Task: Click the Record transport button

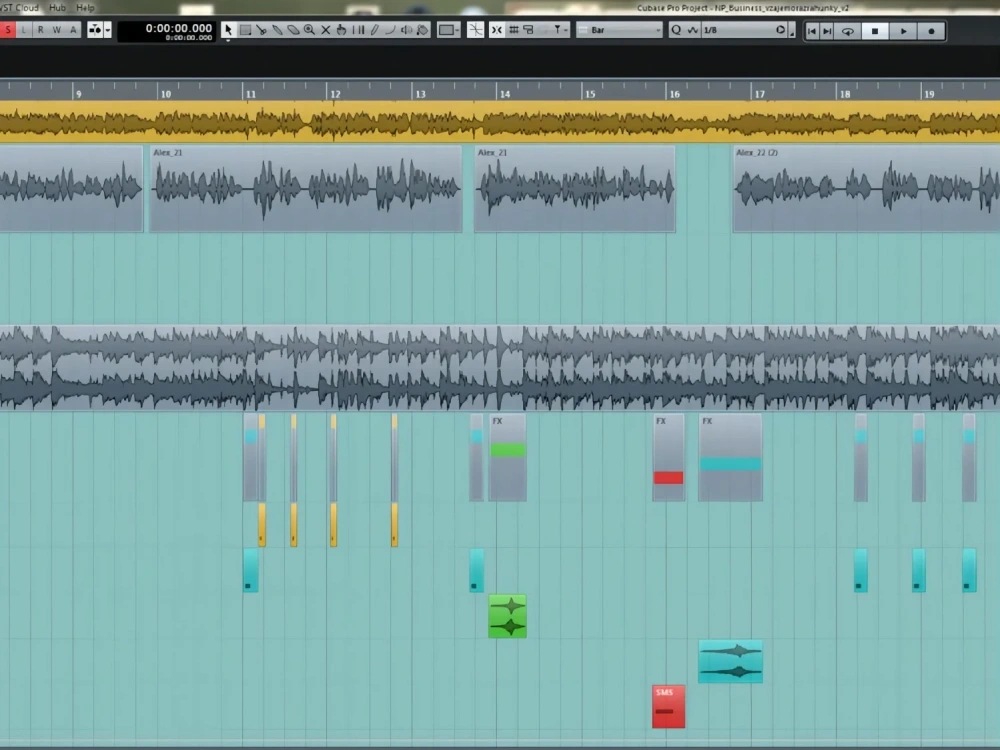Action: (x=931, y=31)
